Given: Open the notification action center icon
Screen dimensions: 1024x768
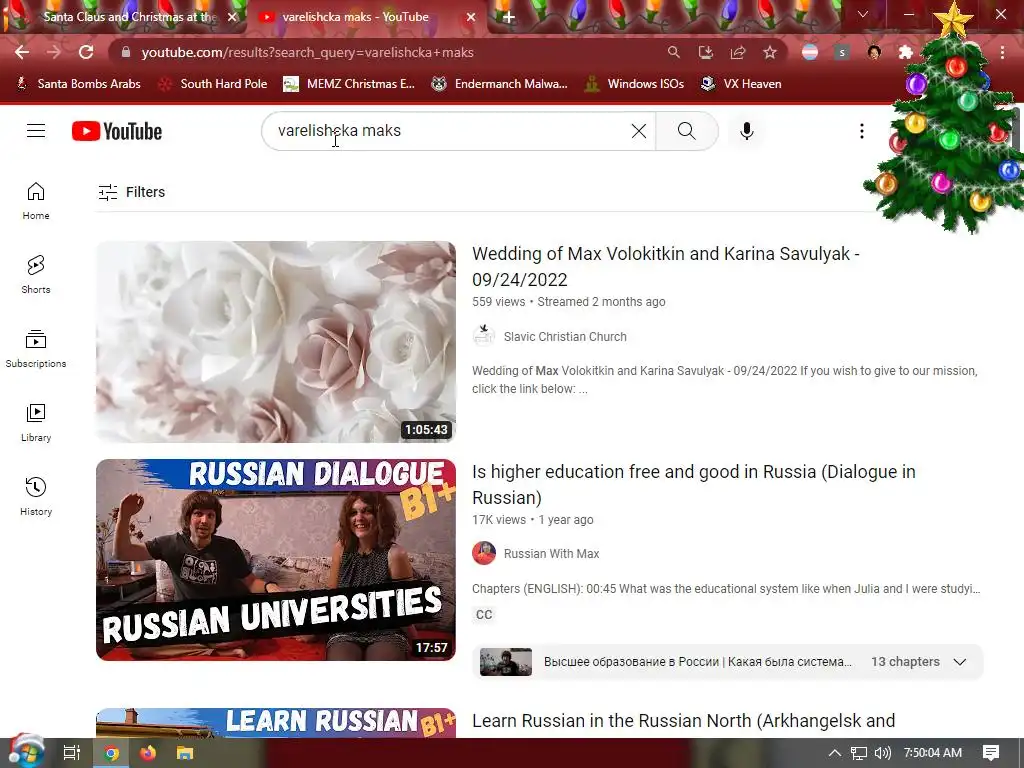Looking at the screenshot, I should [991, 753].
